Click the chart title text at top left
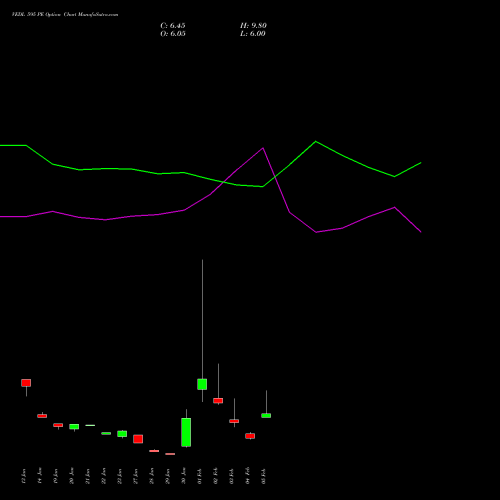The width and height of the screenshot is (500, 500). coord(65,15)
